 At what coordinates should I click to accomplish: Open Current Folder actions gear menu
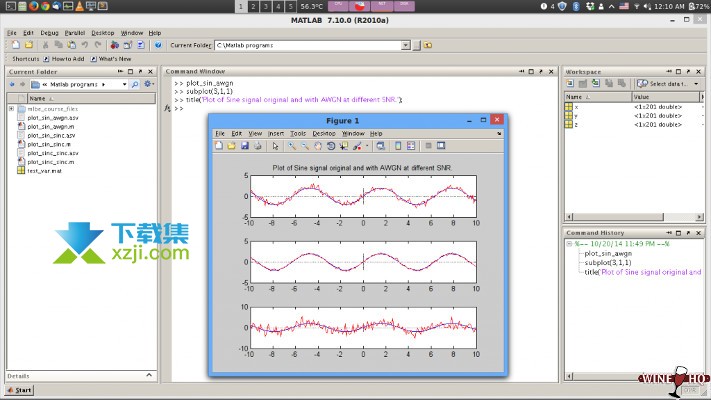[148, 84]
